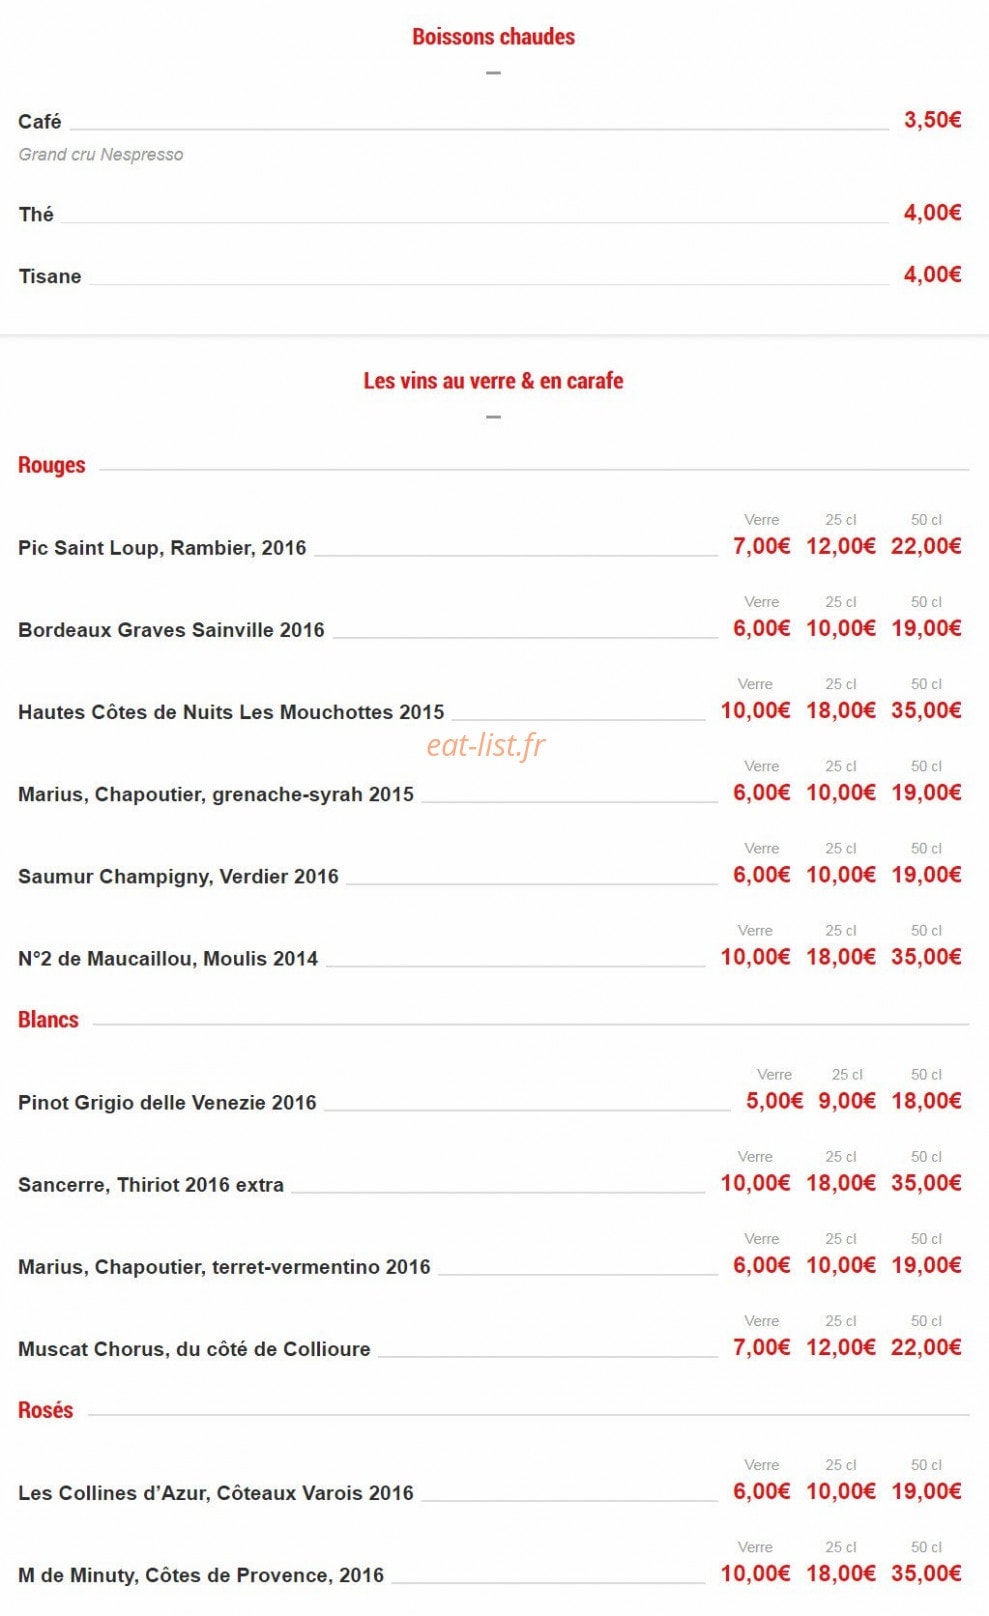This screenshot has width=989, height=1616.
Task: Click the Rosés category label
Action: pyautogui.click(x=46, y=1410)
